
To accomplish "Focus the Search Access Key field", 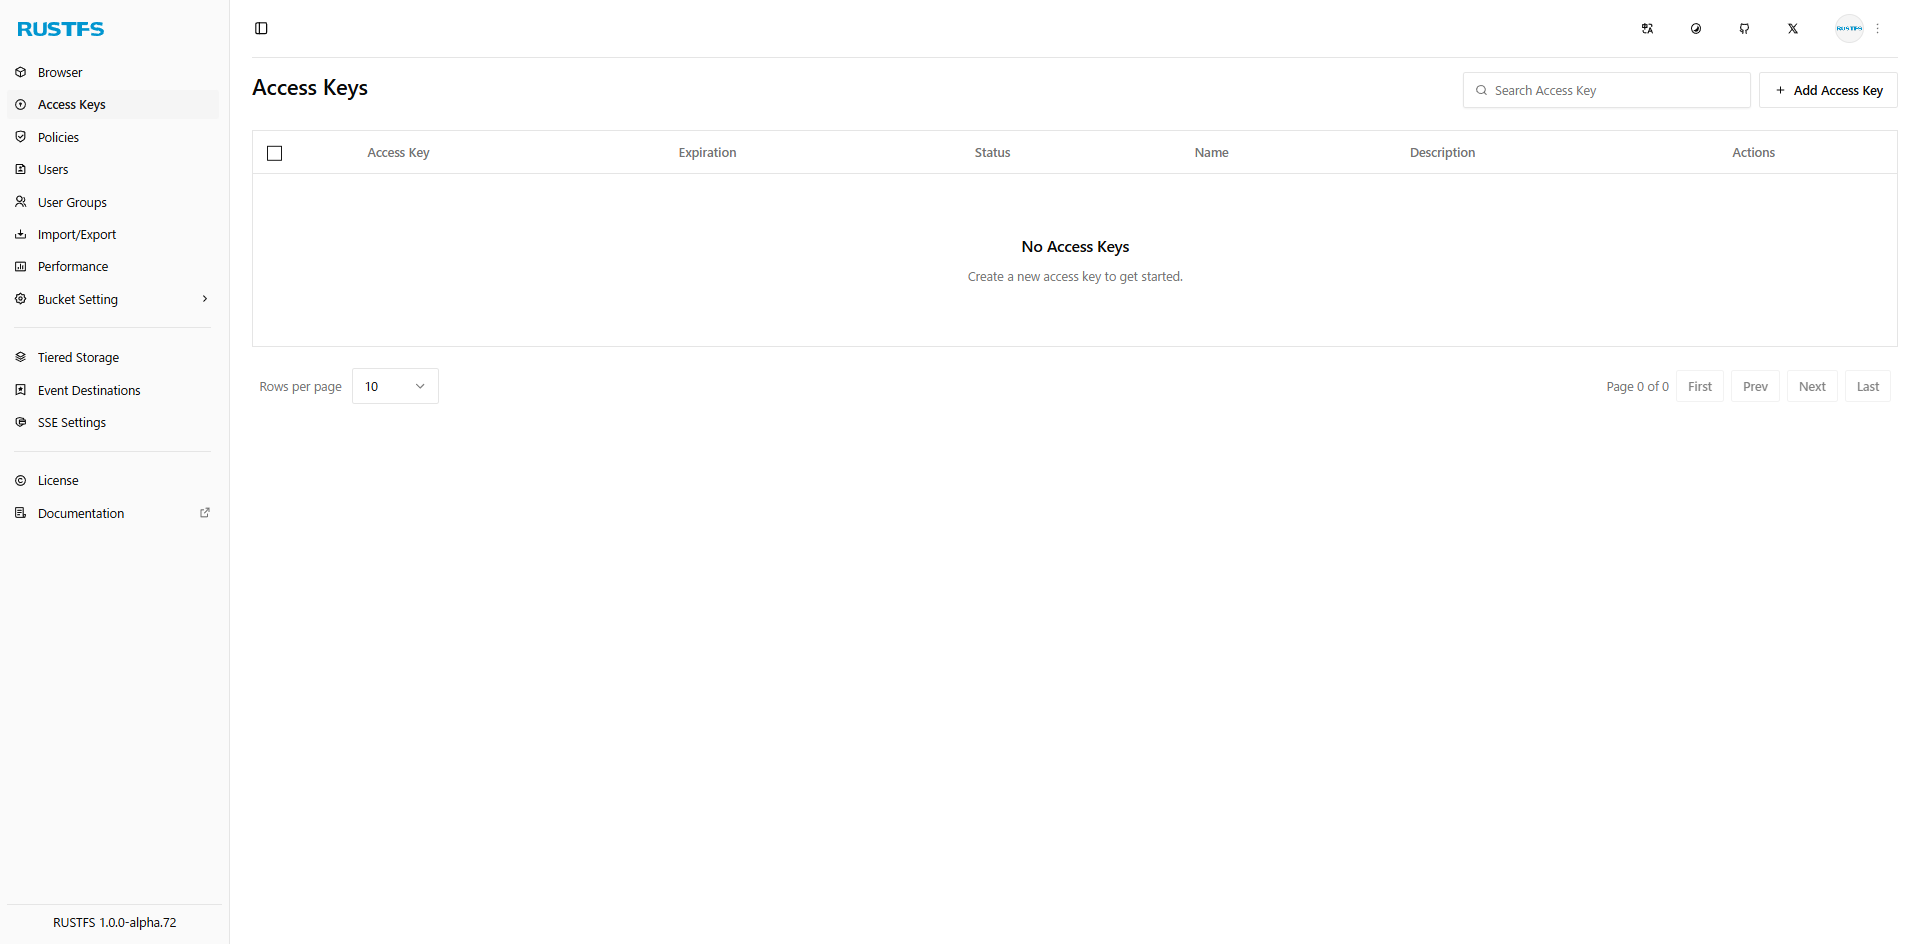I will (1606, 90).
